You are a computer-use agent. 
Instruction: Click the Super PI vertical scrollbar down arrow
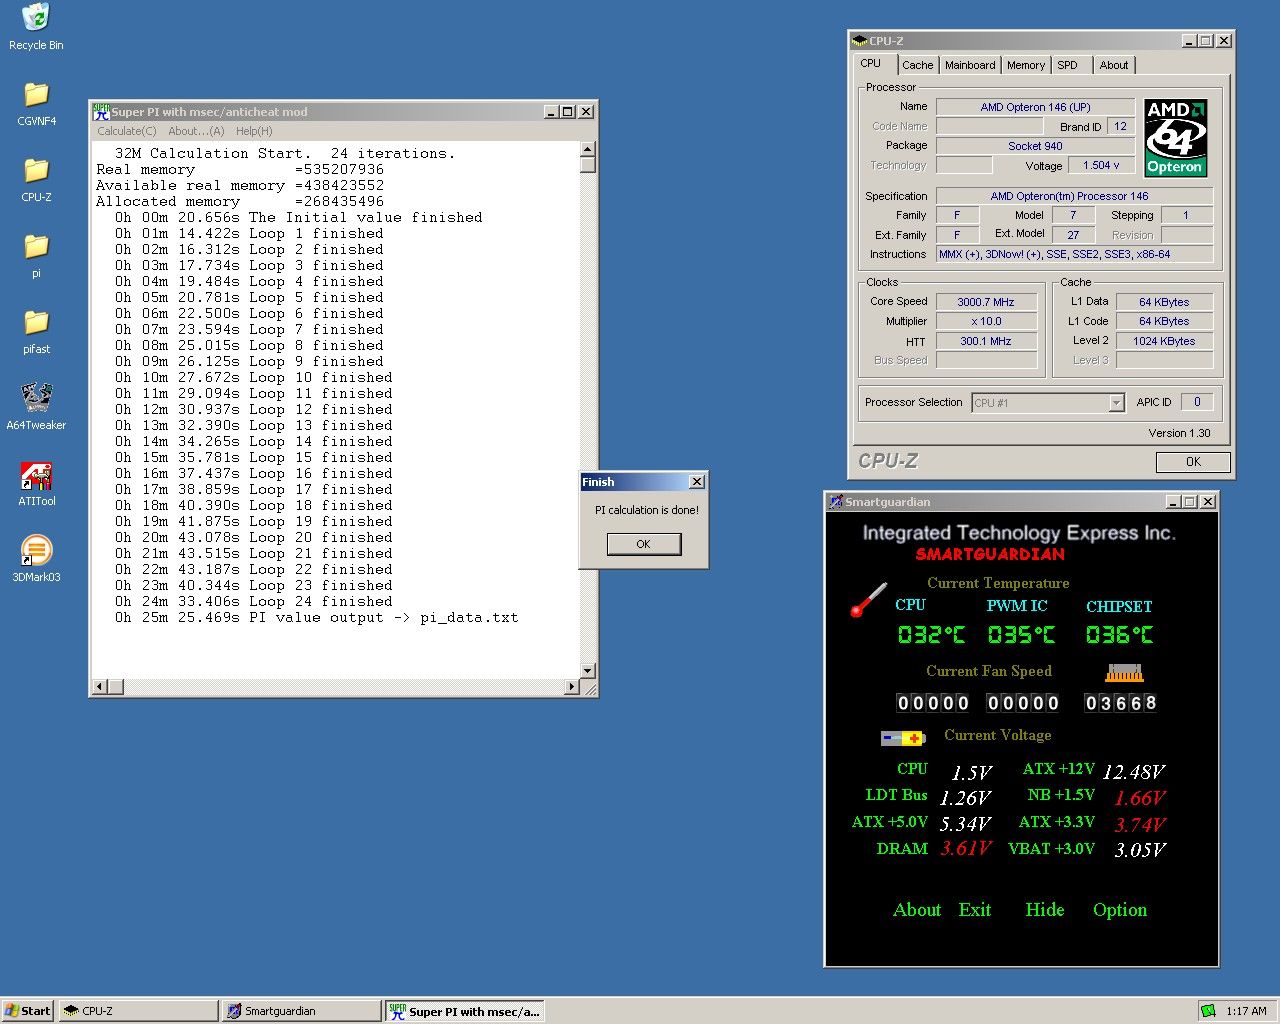588,671
